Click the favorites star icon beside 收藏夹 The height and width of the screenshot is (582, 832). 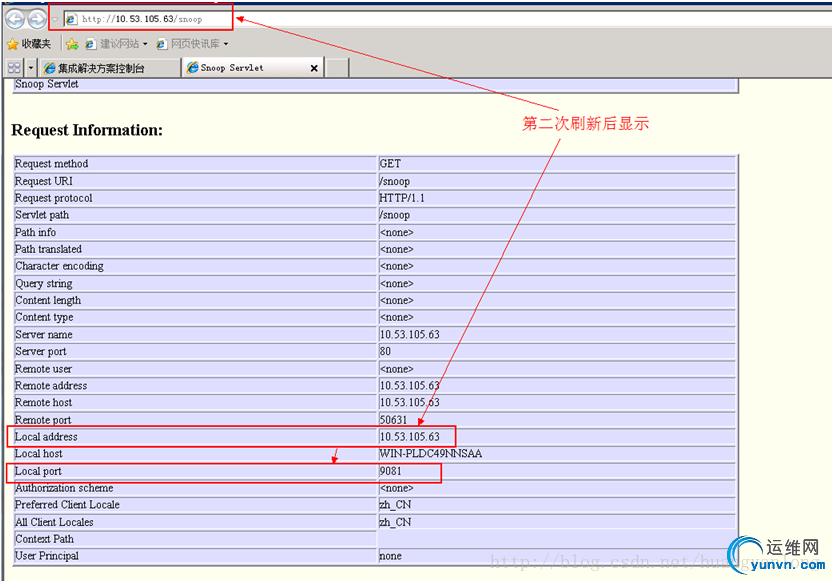[13, 44]
